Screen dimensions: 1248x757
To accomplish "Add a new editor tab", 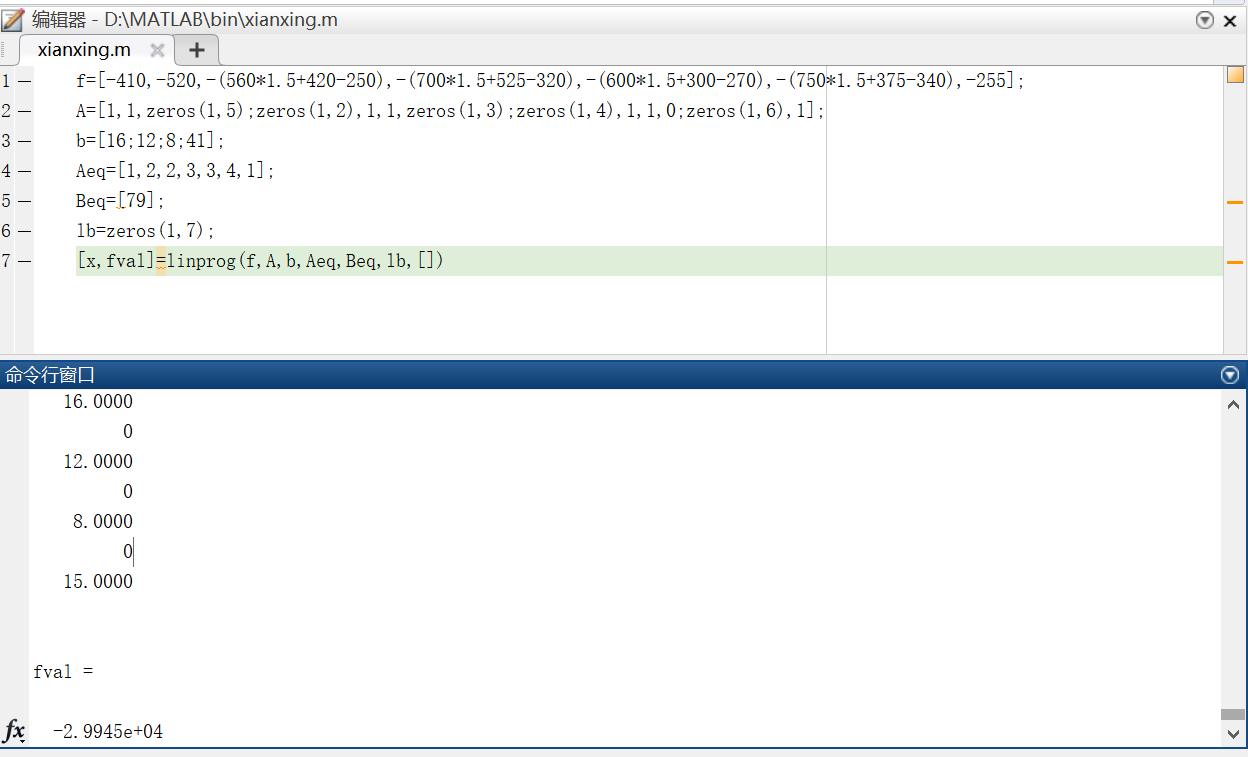I will [x=197, y=50].
